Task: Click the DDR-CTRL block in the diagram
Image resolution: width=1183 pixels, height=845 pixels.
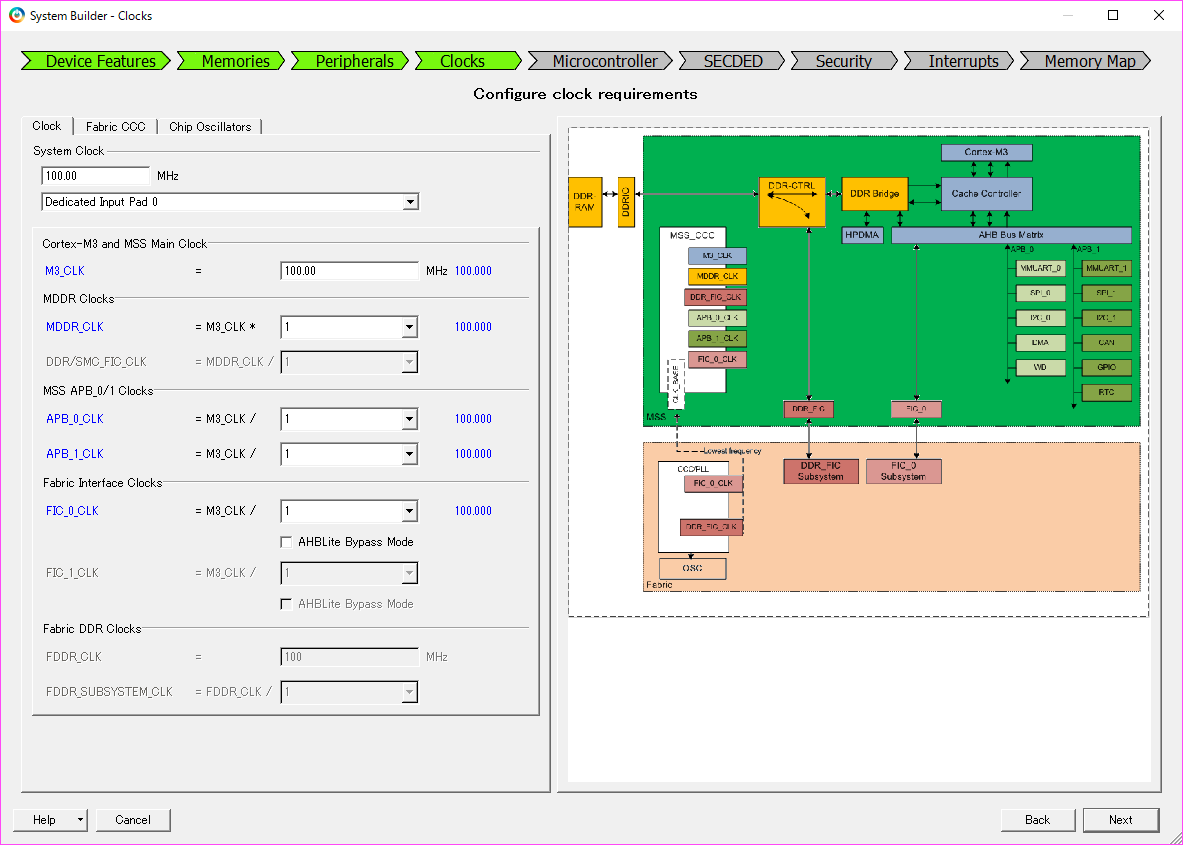Action: click(792, 200)
